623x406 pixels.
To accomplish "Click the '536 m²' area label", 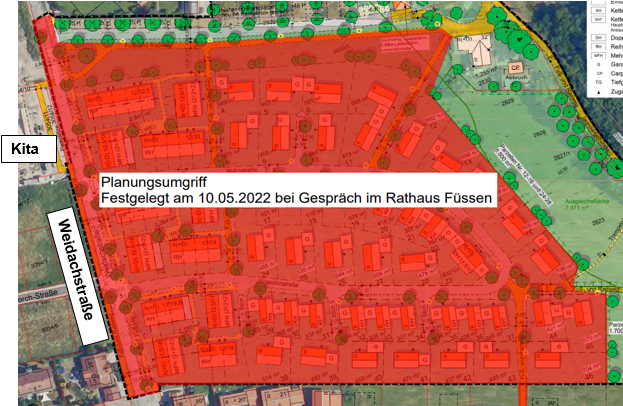I will pos(566,268).
